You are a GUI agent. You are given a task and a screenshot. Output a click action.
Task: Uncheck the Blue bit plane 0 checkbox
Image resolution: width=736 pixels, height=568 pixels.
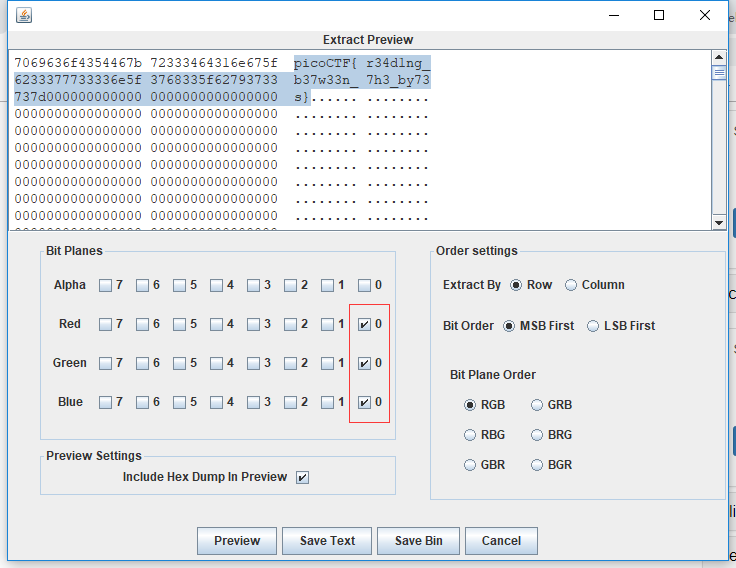pos(364,402)
